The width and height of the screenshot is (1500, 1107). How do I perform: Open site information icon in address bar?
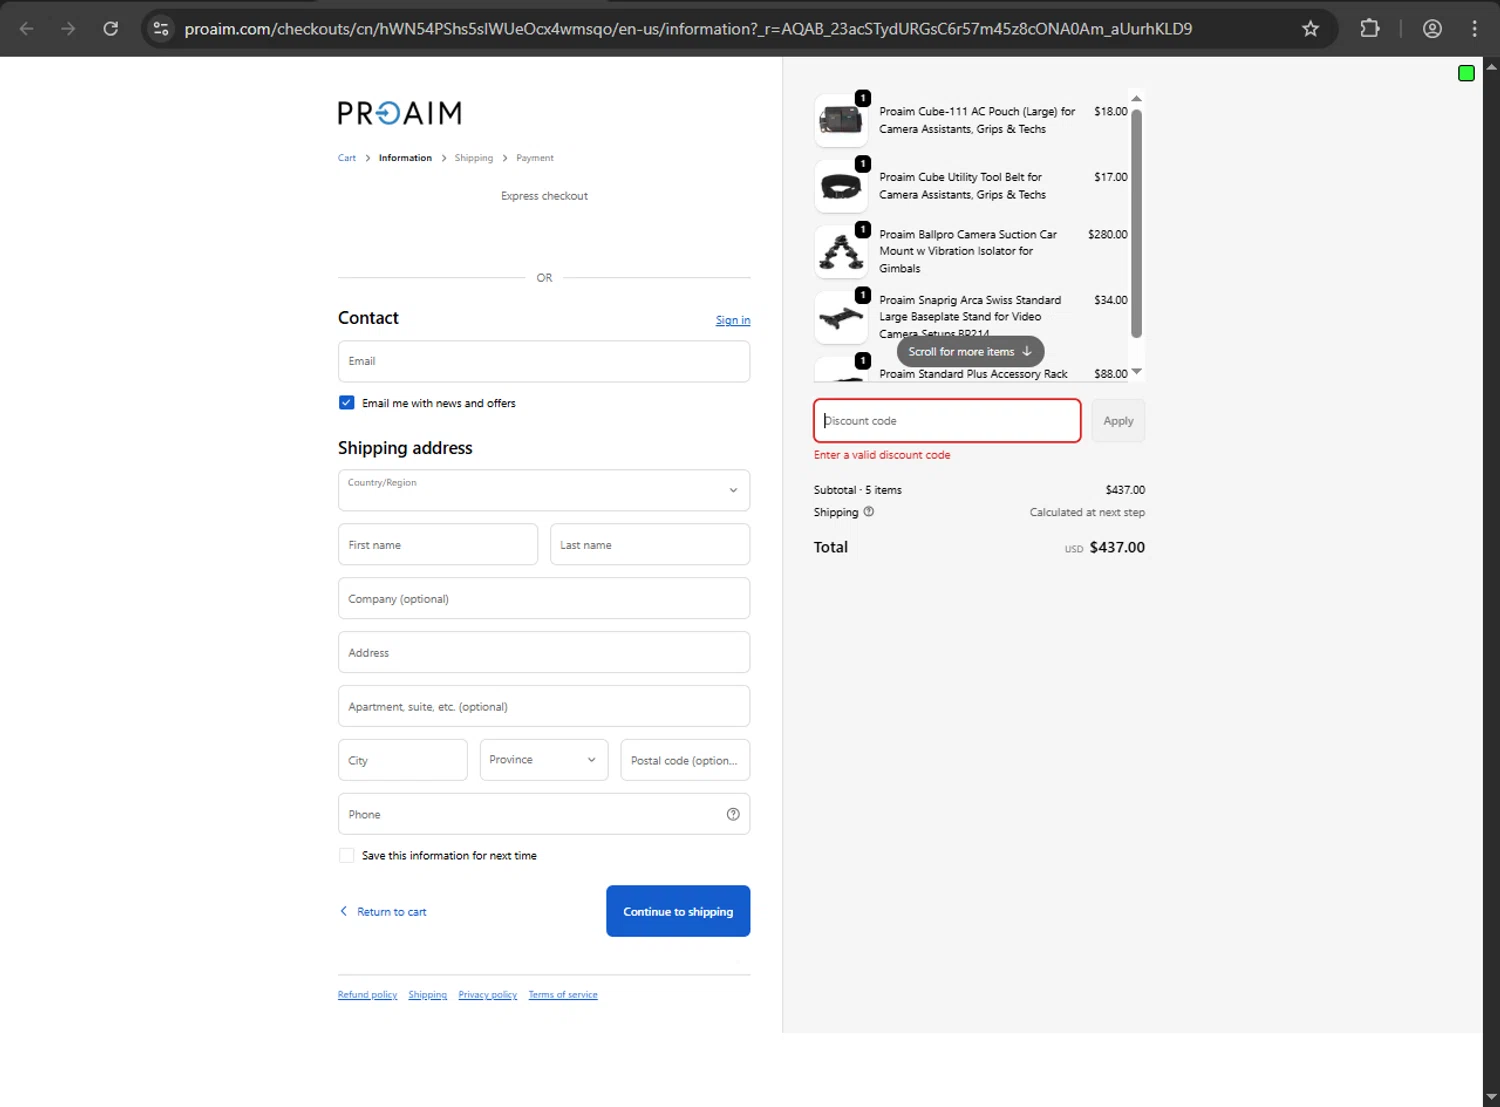[161, 29]
